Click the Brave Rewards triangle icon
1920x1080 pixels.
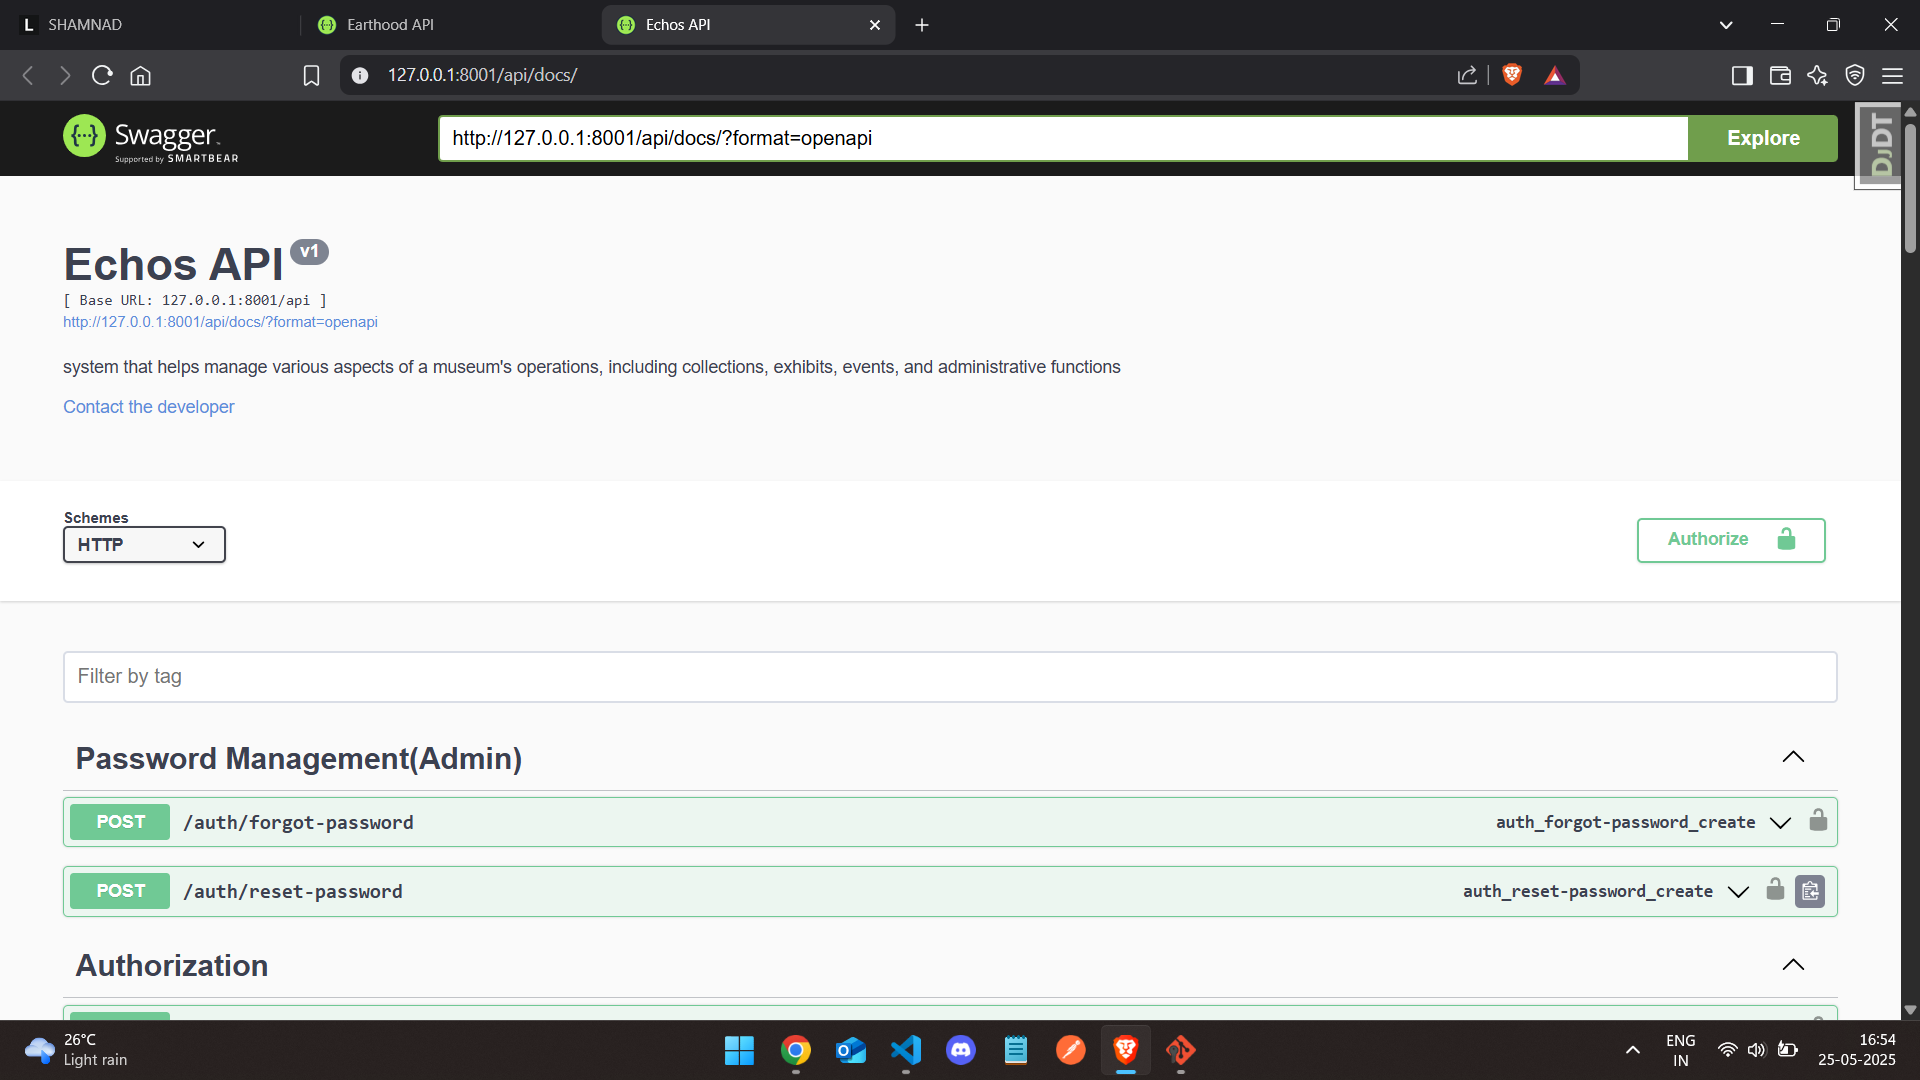pos(1554,75)
